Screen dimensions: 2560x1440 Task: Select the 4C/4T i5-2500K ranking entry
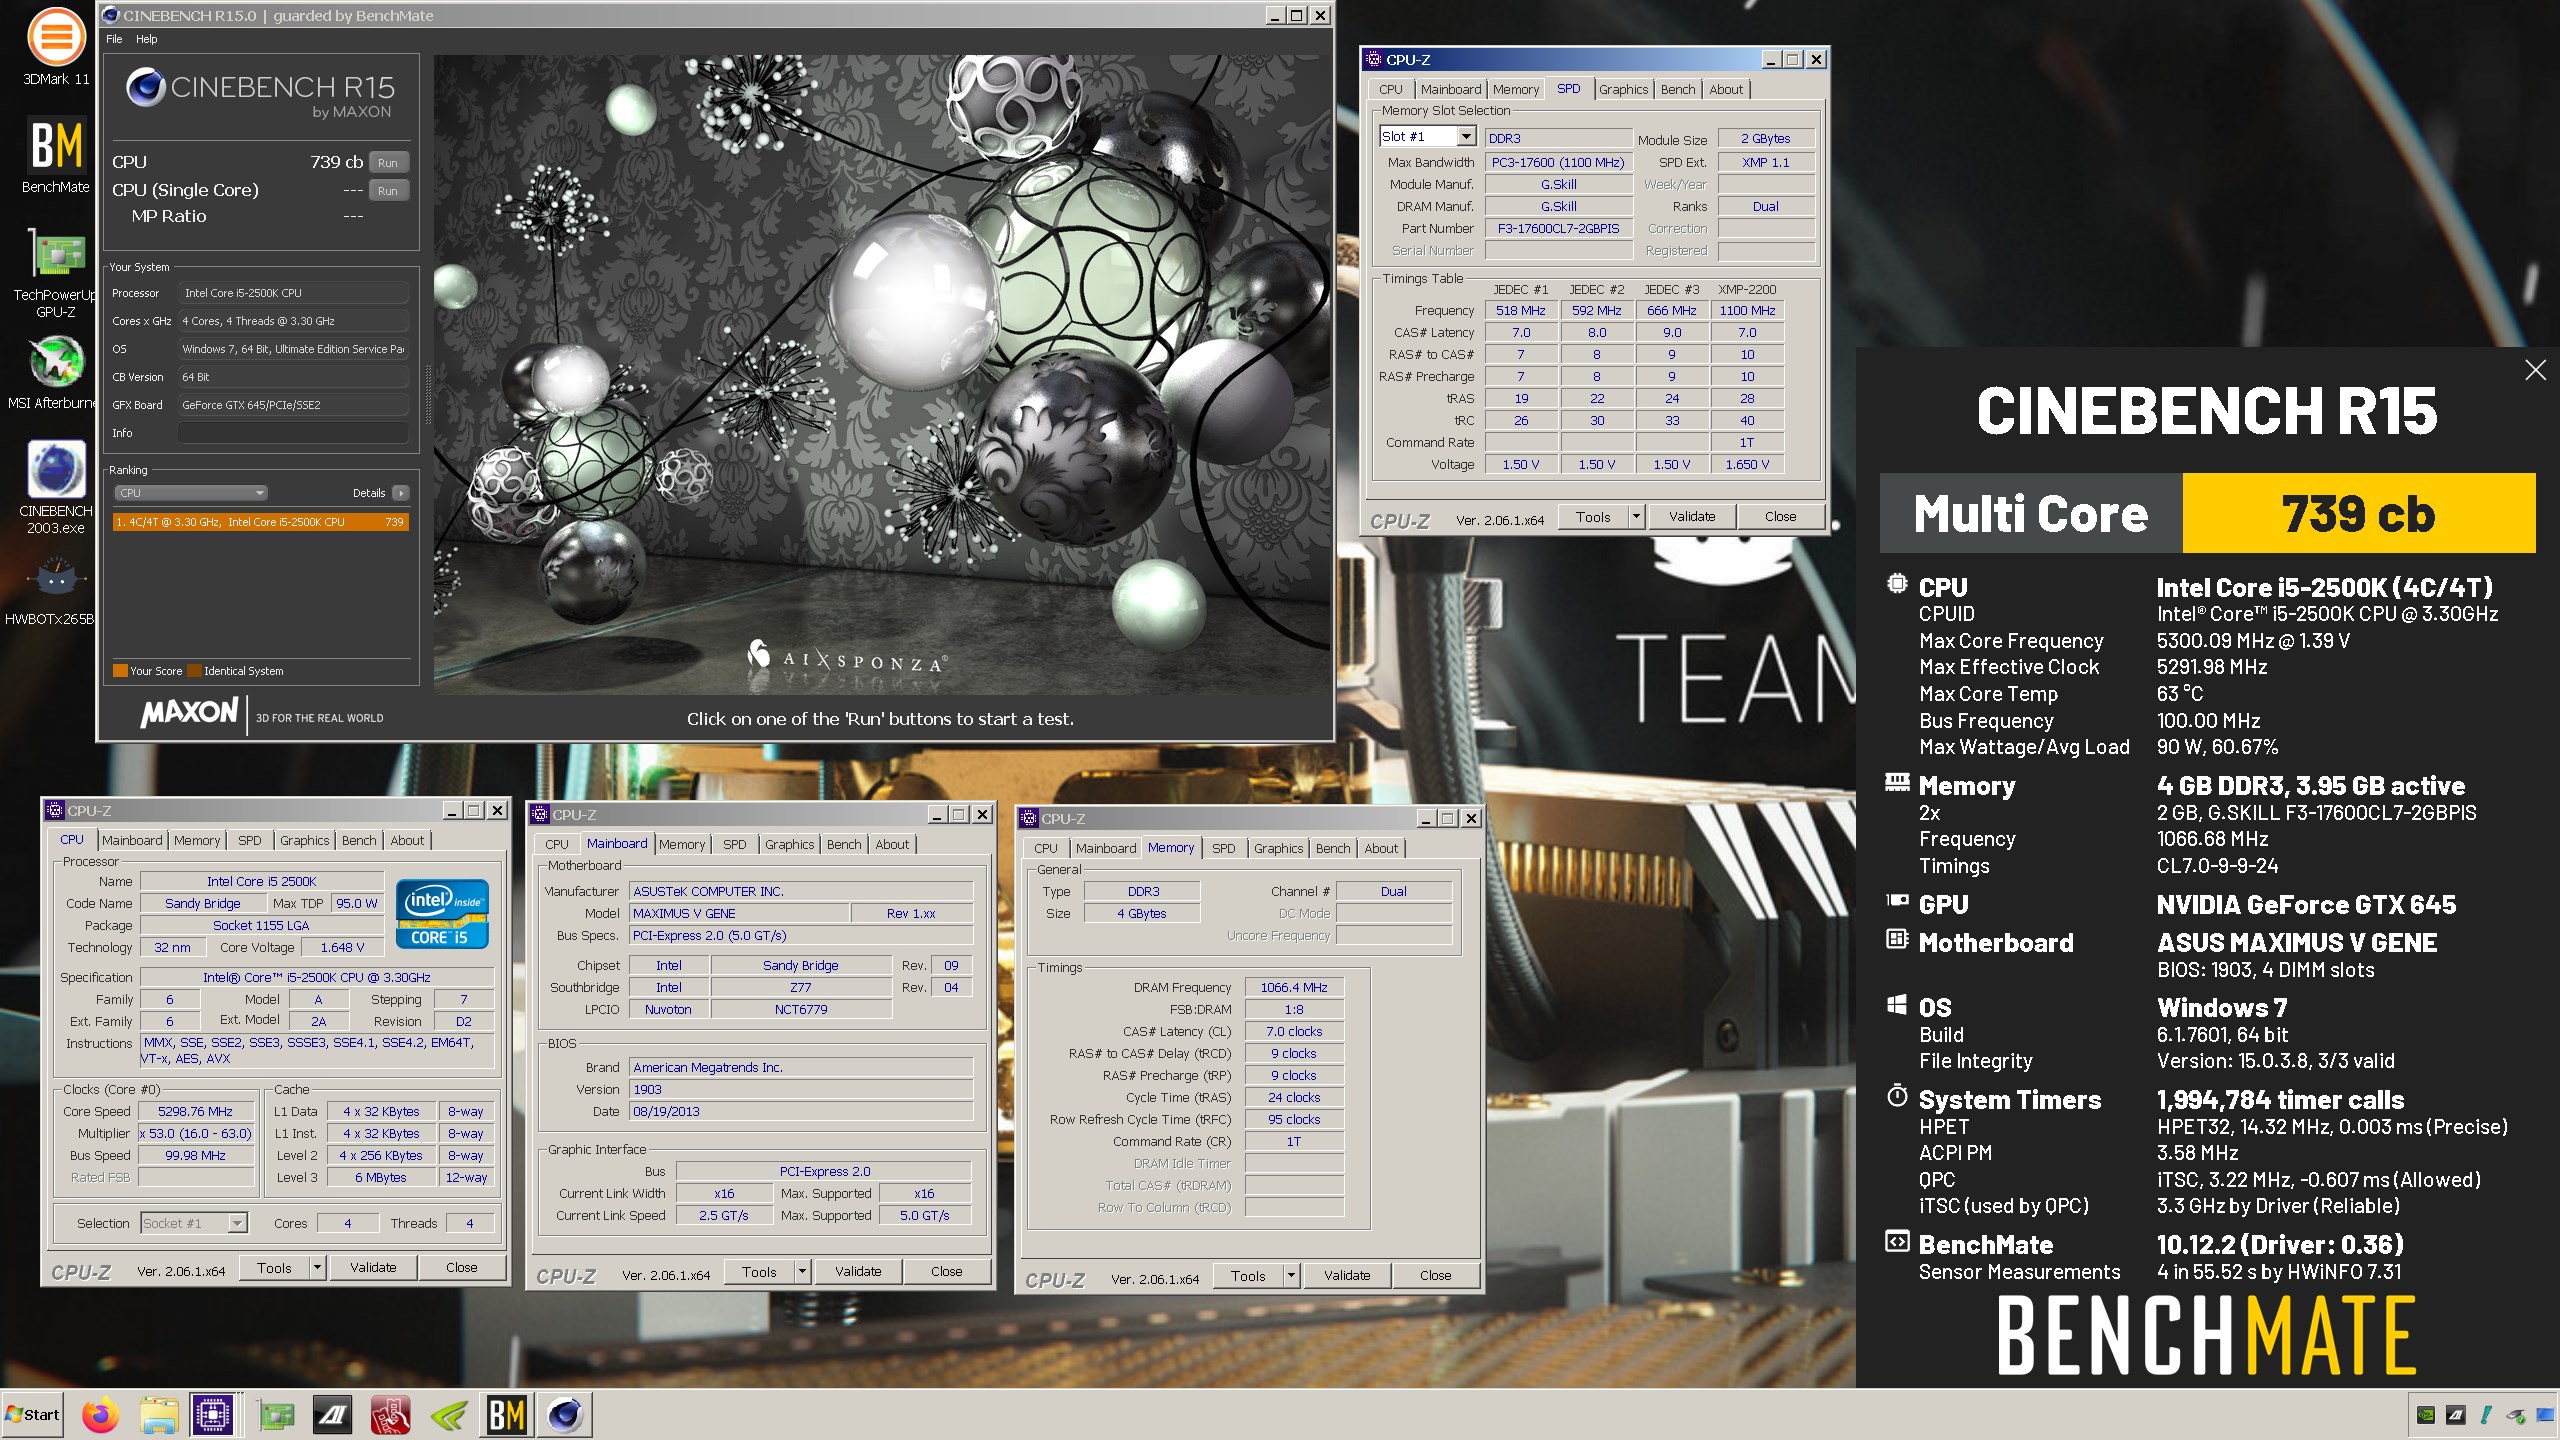pyautogui.click(x=260, y=522)
